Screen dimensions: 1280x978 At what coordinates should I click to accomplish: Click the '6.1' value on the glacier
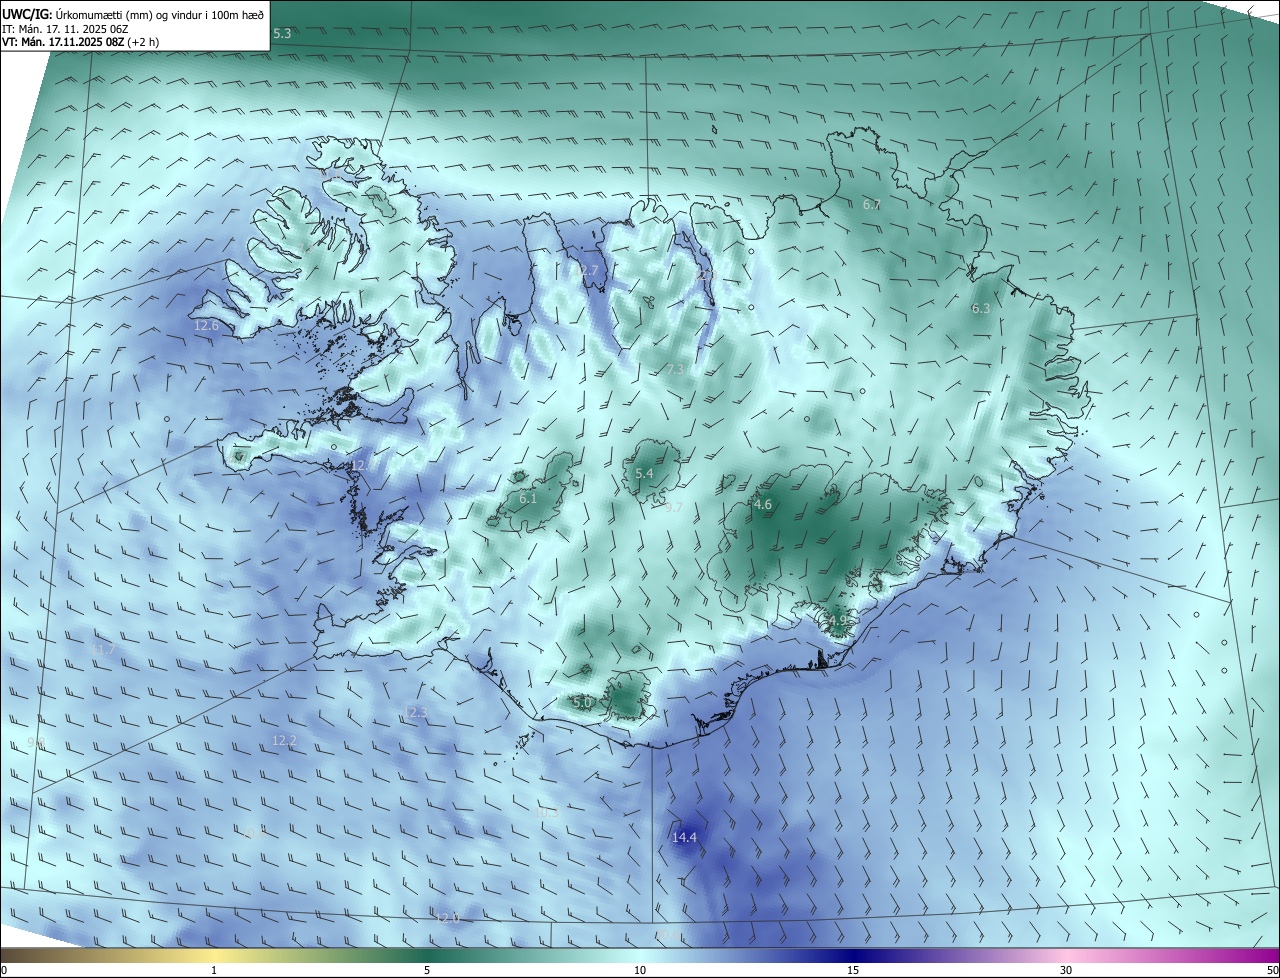pyautogui.click(x=528, y=499)
